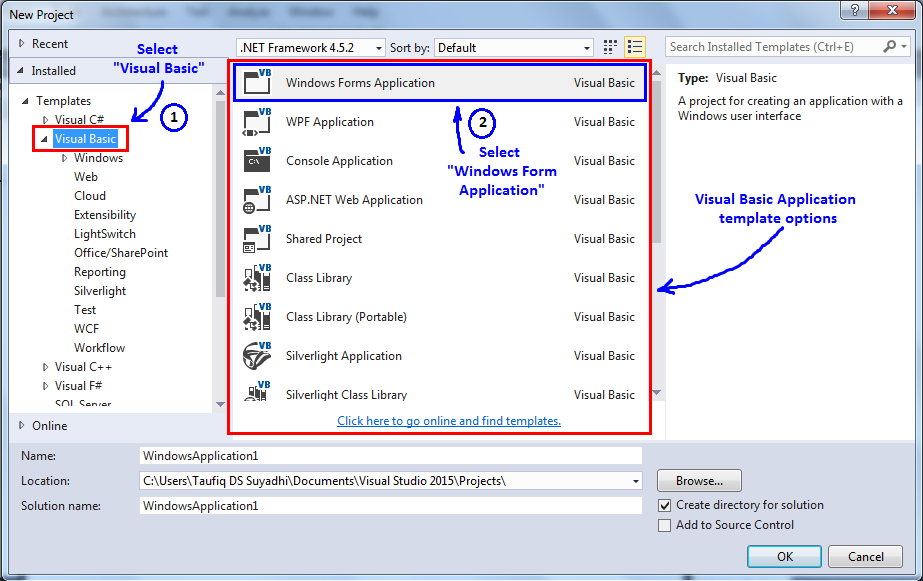Select Reporting category in tree
The image size is (923, 581).
point(99,272)
